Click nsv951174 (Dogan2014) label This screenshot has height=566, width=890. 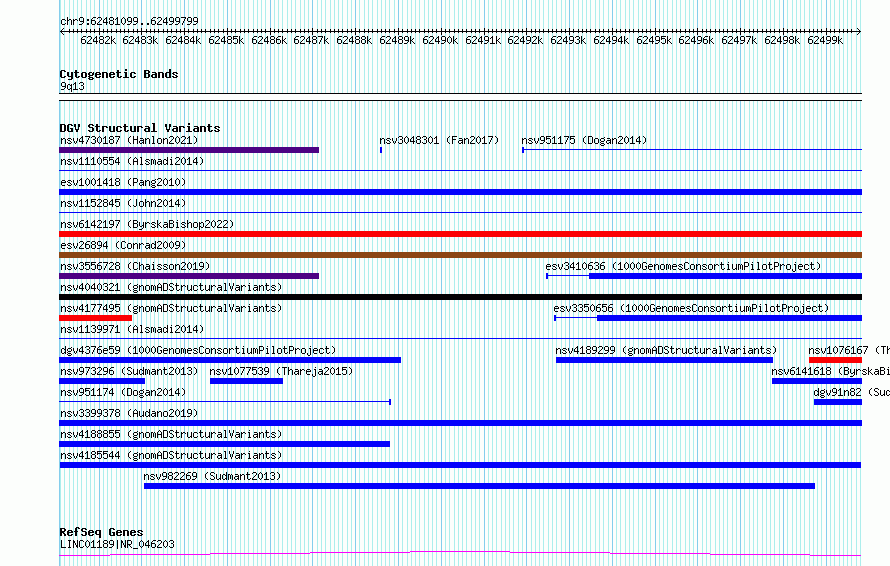(x=123, y=392)
